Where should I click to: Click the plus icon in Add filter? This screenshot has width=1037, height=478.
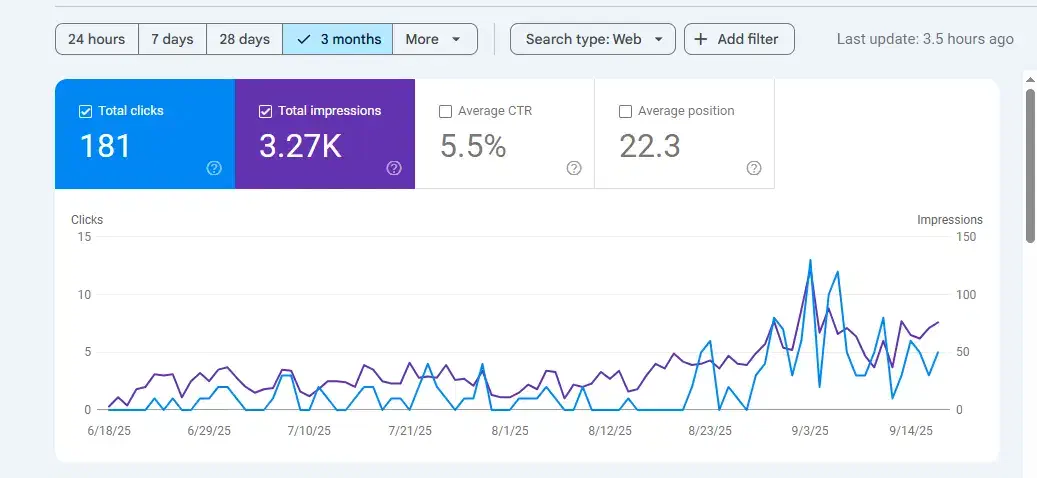coord(700,39)
